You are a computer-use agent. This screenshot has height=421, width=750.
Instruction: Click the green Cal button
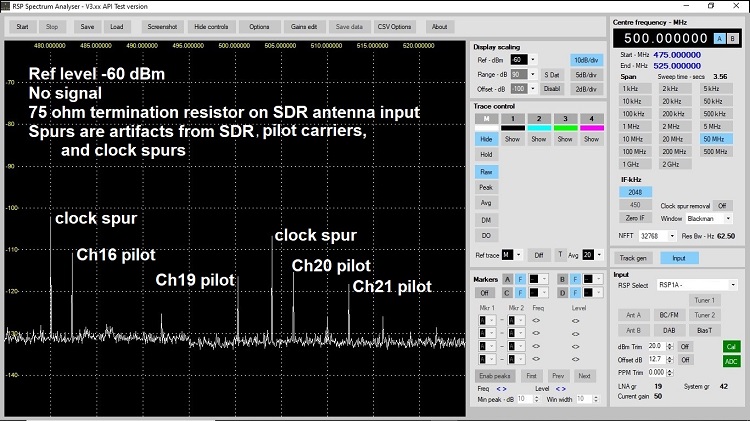[731, 346]
